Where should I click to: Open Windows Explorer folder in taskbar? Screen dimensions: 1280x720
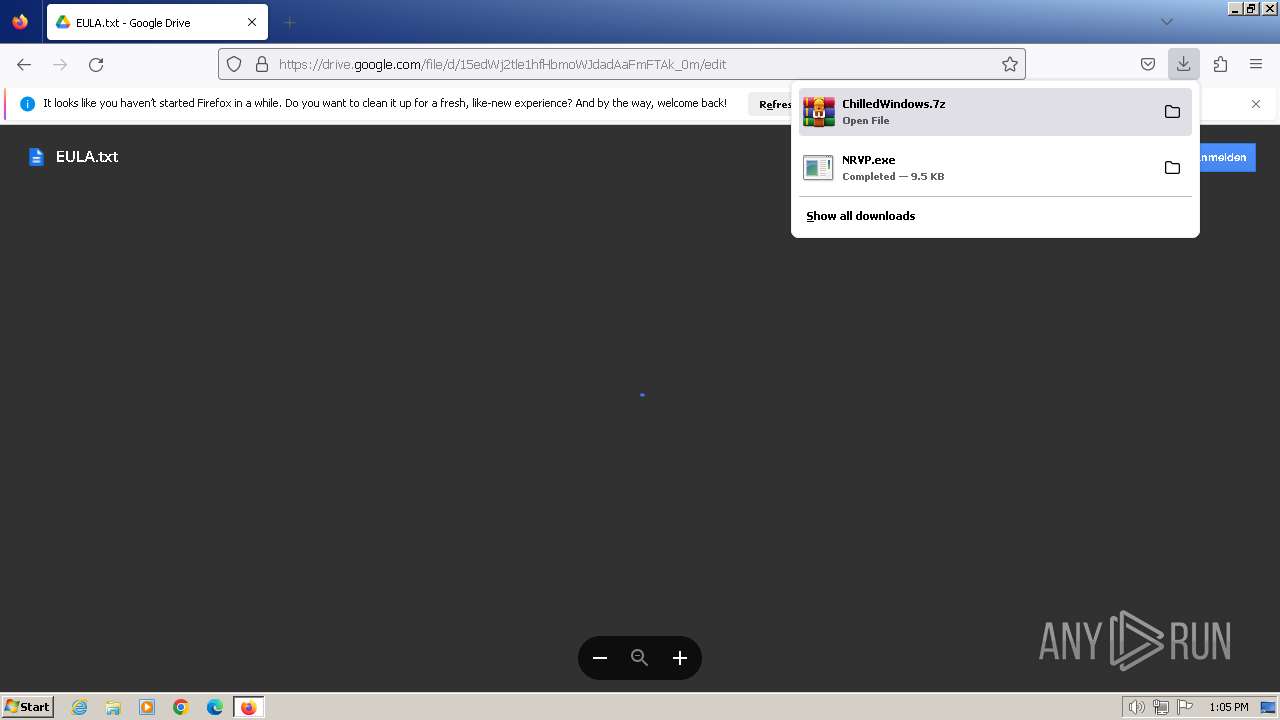point(113,707)
